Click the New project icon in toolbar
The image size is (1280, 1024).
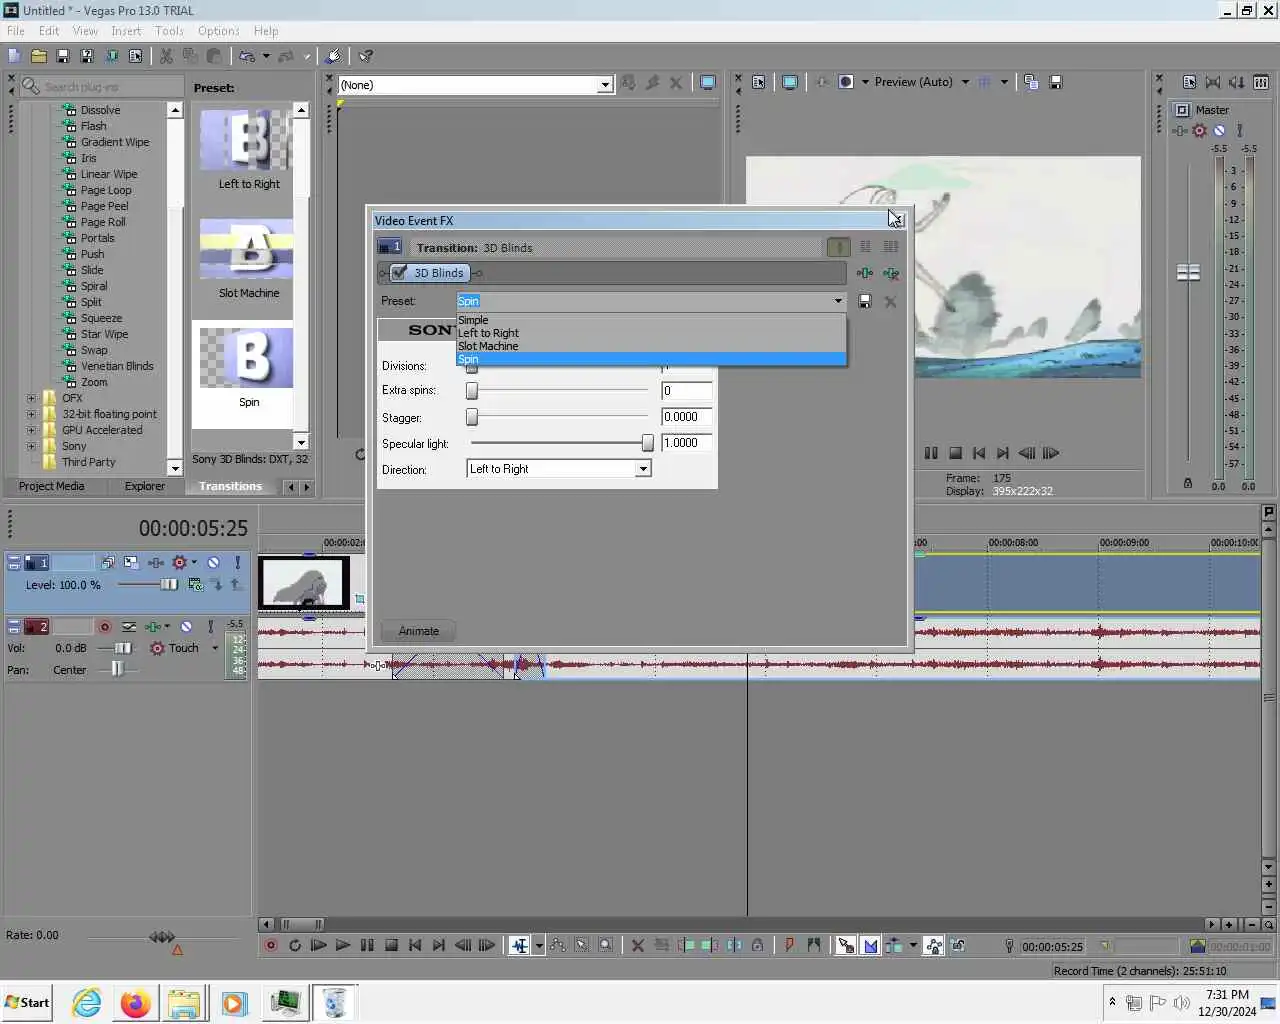[x=14, y=56]
